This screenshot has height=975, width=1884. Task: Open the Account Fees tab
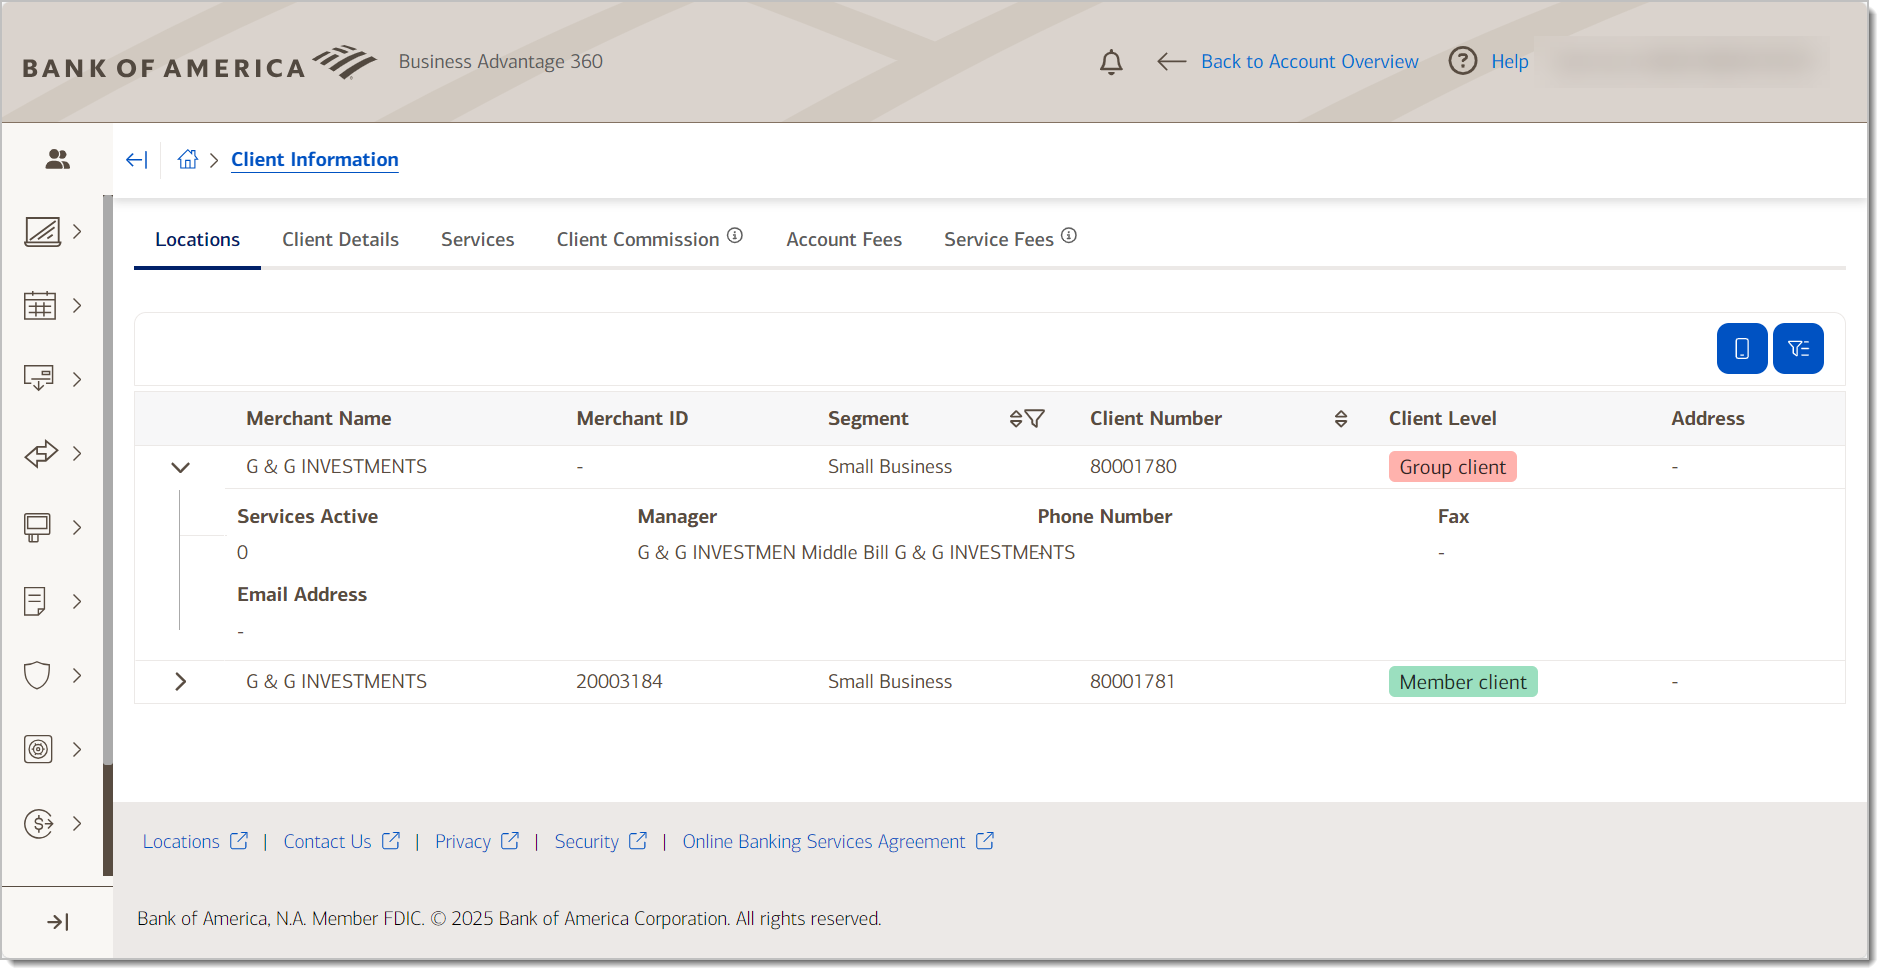click(x=844, y=239)
